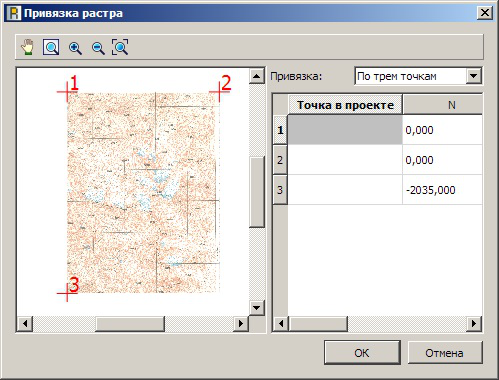This screenshot has width=499, height=380.
Task: Click the Отмена button
Action: coord(444,353)
